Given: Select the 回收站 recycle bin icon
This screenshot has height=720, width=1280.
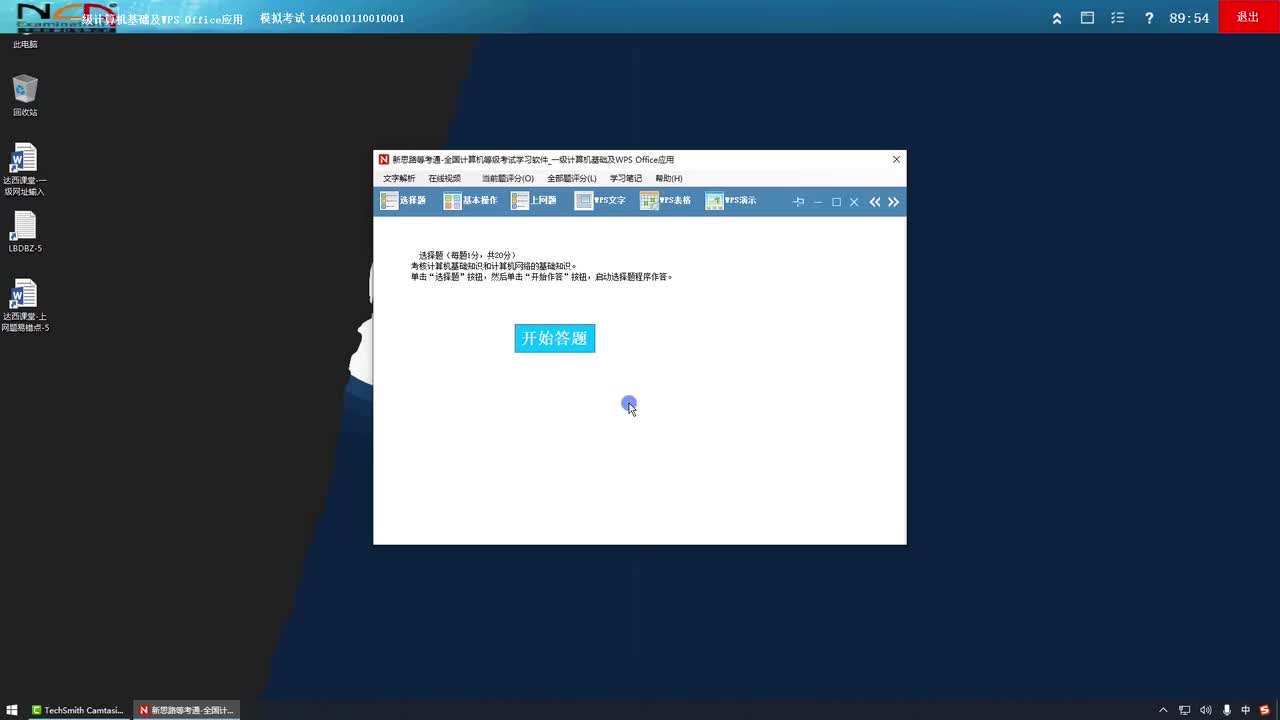Looking at the screenshot, I should [x=25, y=96].
